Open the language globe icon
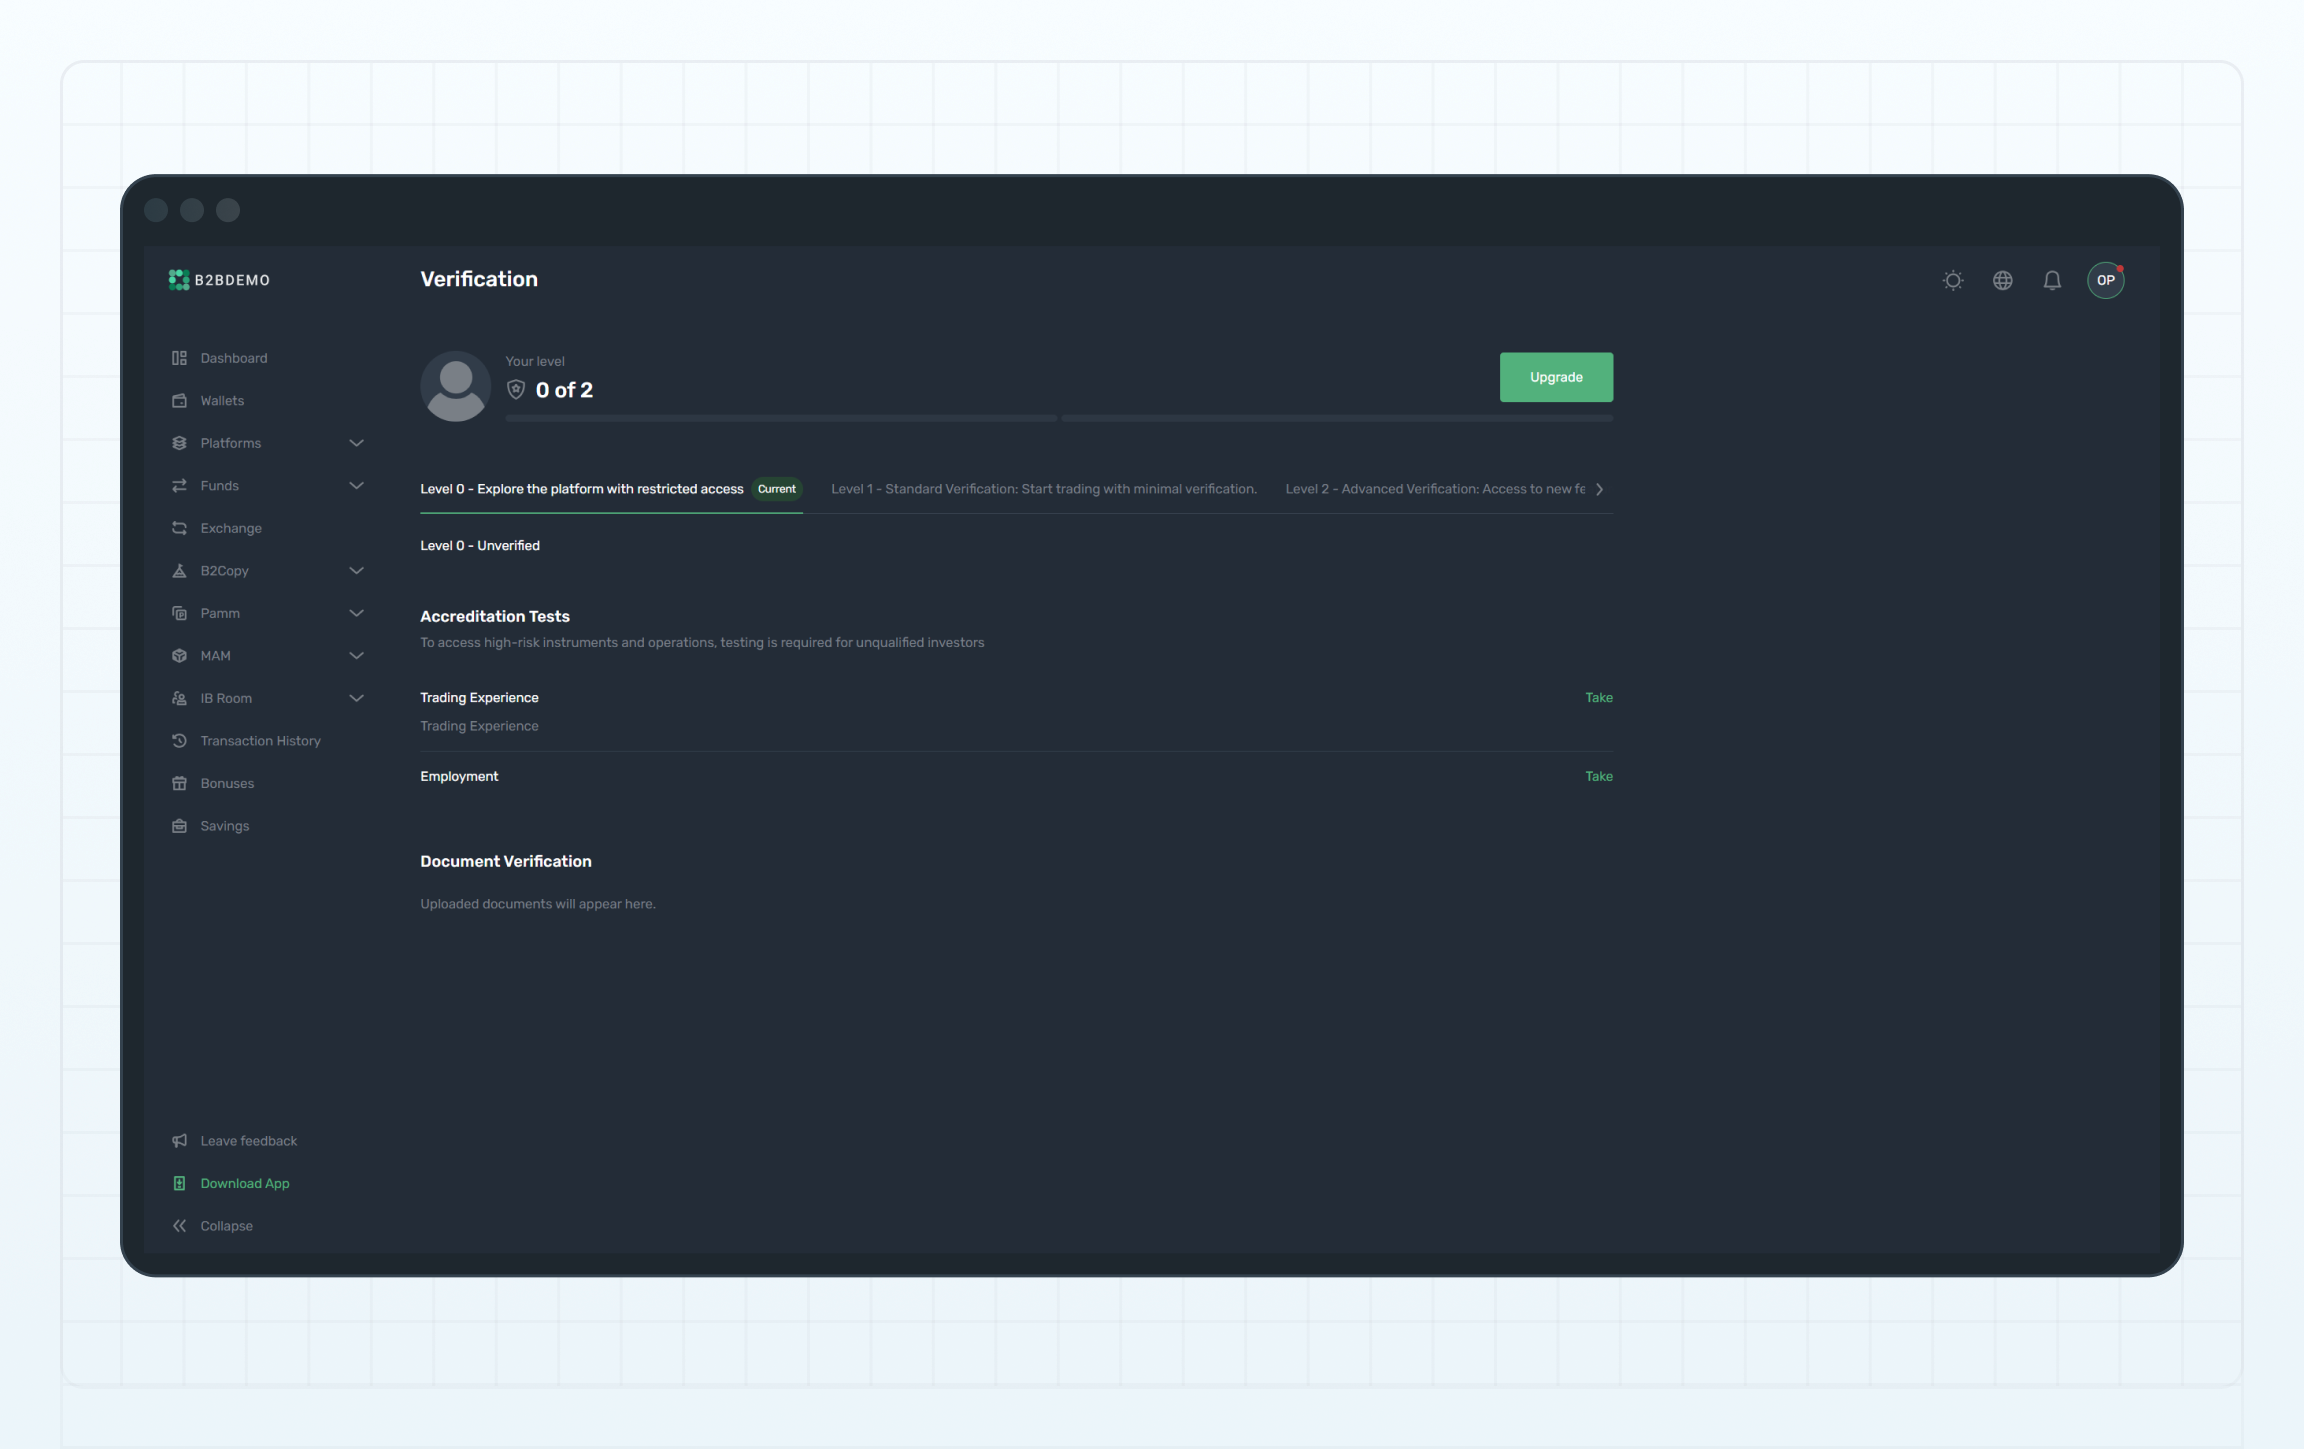The width and height of the screenshot is (2304, 1449). tap(2002, 280)
